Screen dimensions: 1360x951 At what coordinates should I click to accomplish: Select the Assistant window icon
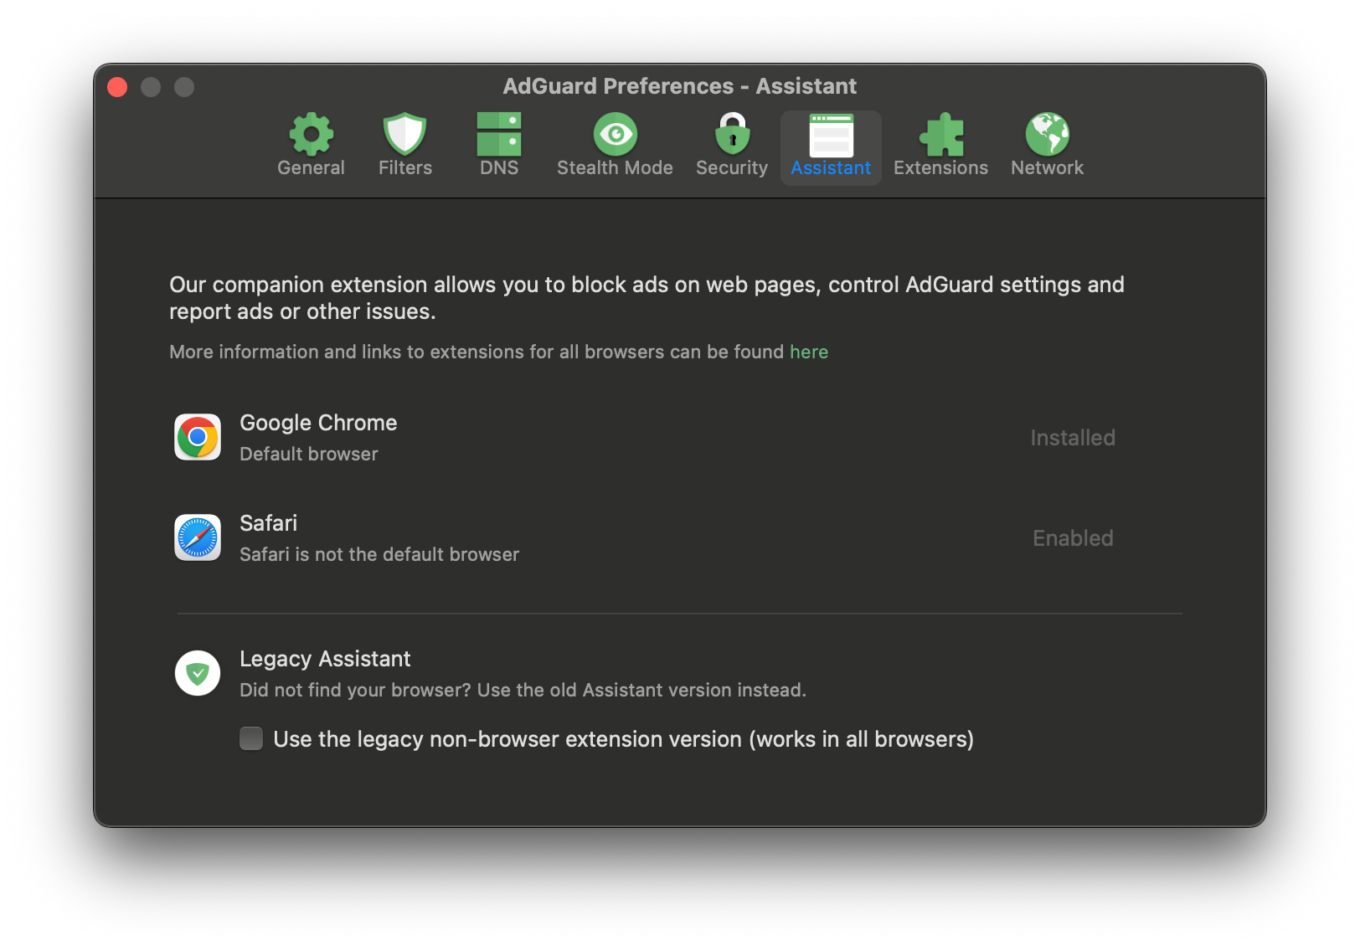[831, 135]
